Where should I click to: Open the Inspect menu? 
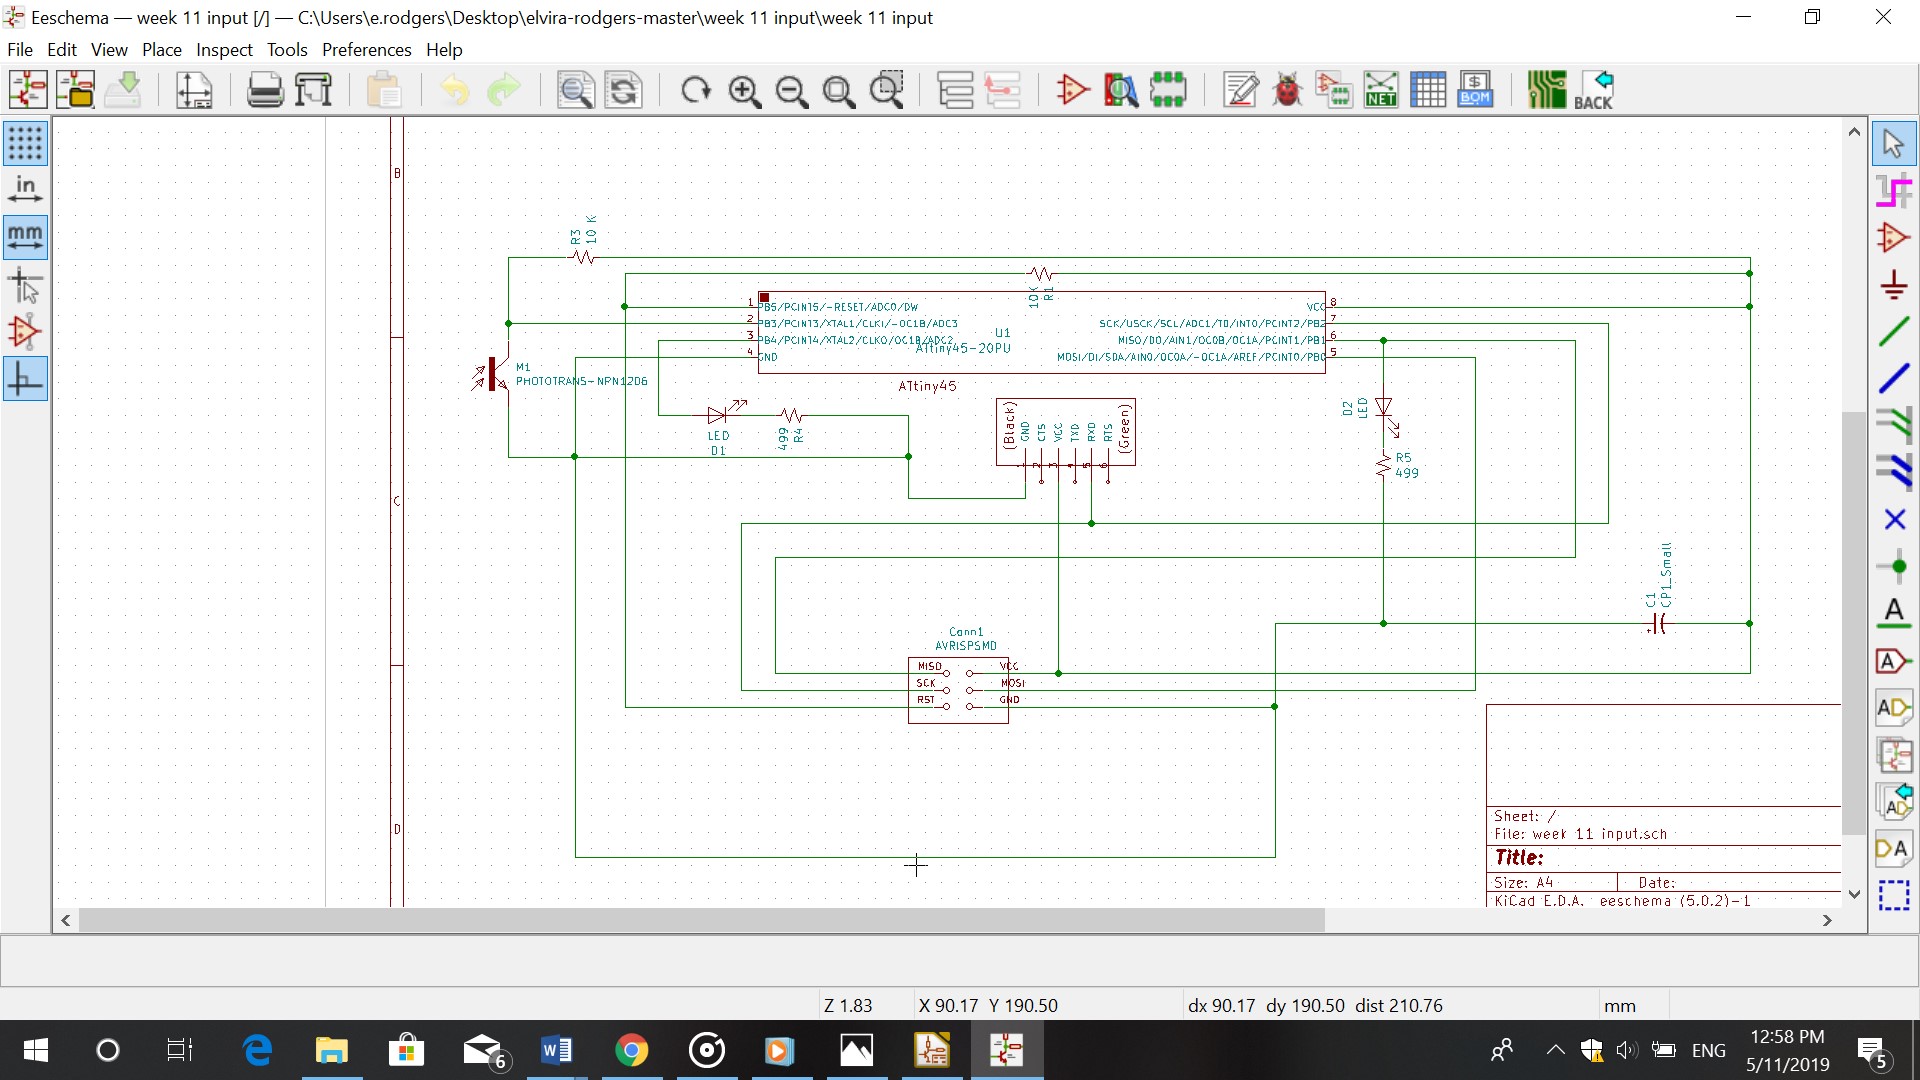point(224,50)
